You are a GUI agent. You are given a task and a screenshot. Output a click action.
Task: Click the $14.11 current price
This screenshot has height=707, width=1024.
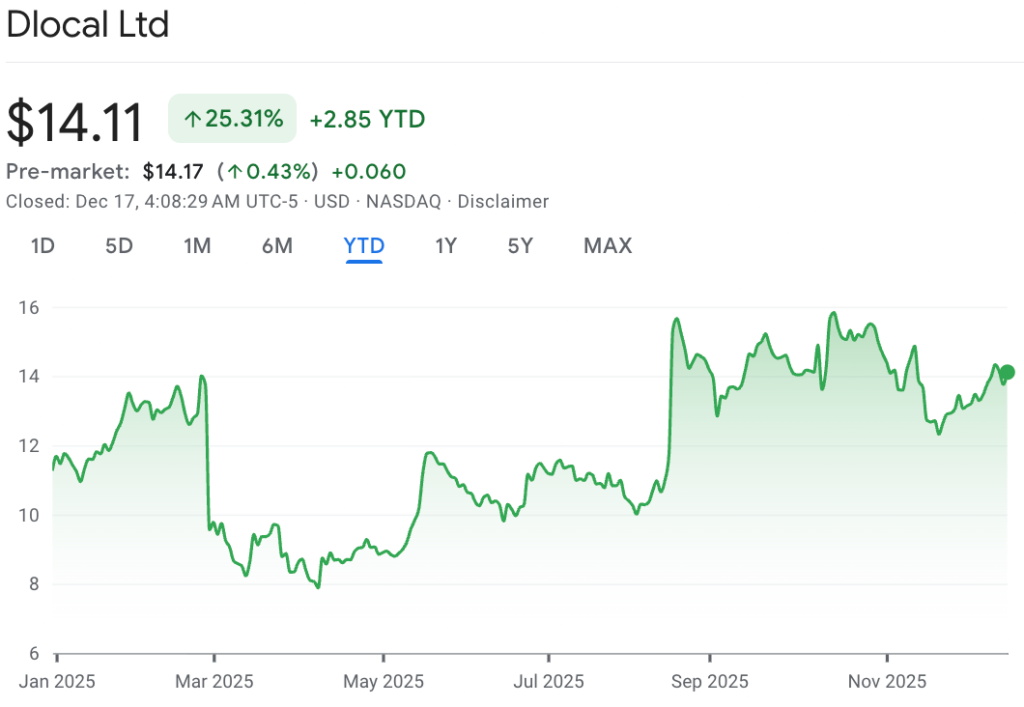[x=75, y=121]
